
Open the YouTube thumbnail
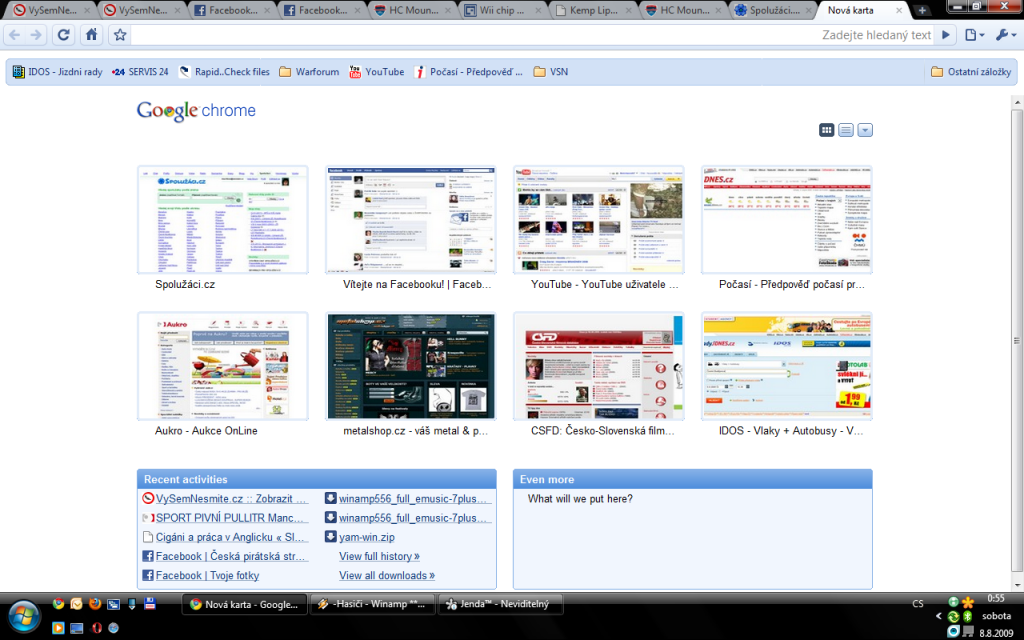(599, 219)
